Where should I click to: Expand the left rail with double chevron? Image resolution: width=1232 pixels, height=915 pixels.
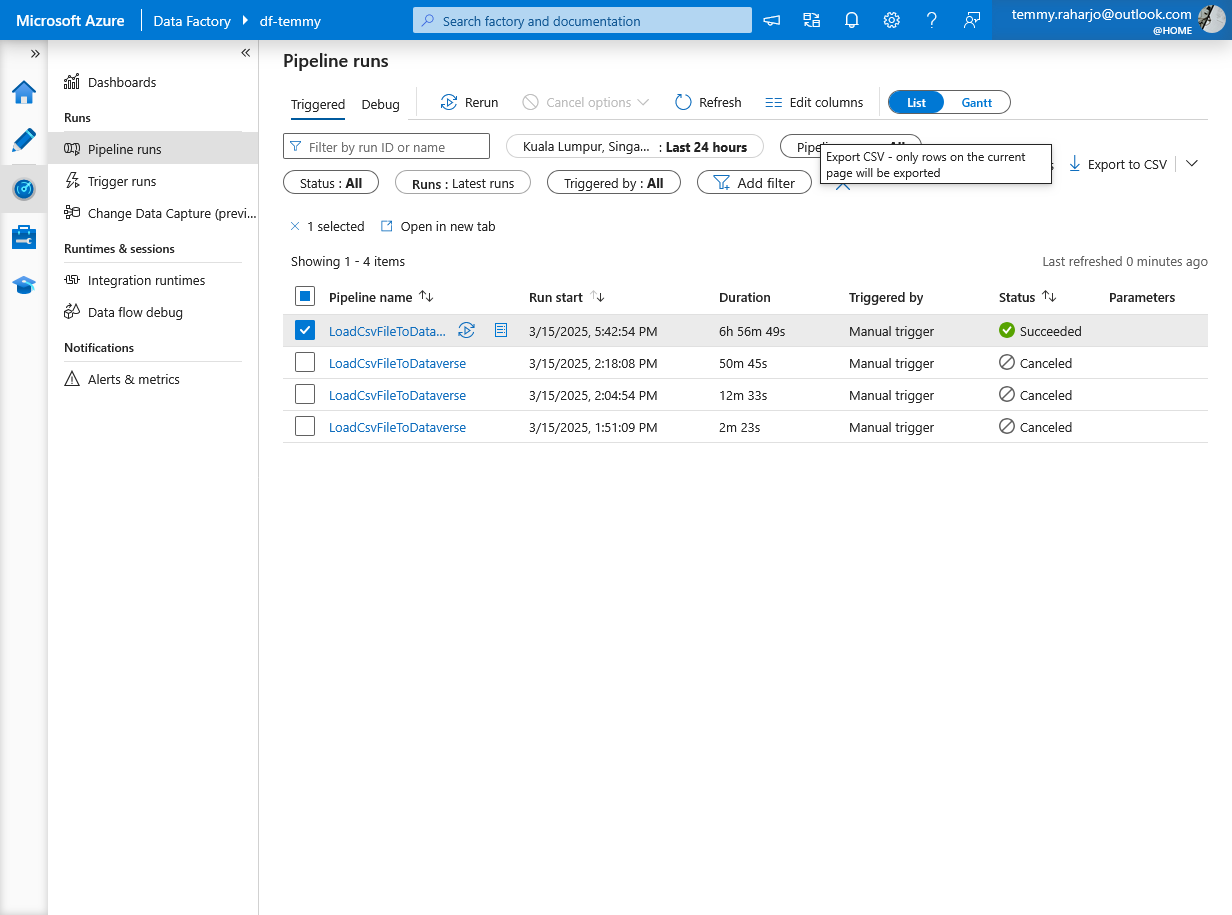pyautogui.click(x=35, y=53)
